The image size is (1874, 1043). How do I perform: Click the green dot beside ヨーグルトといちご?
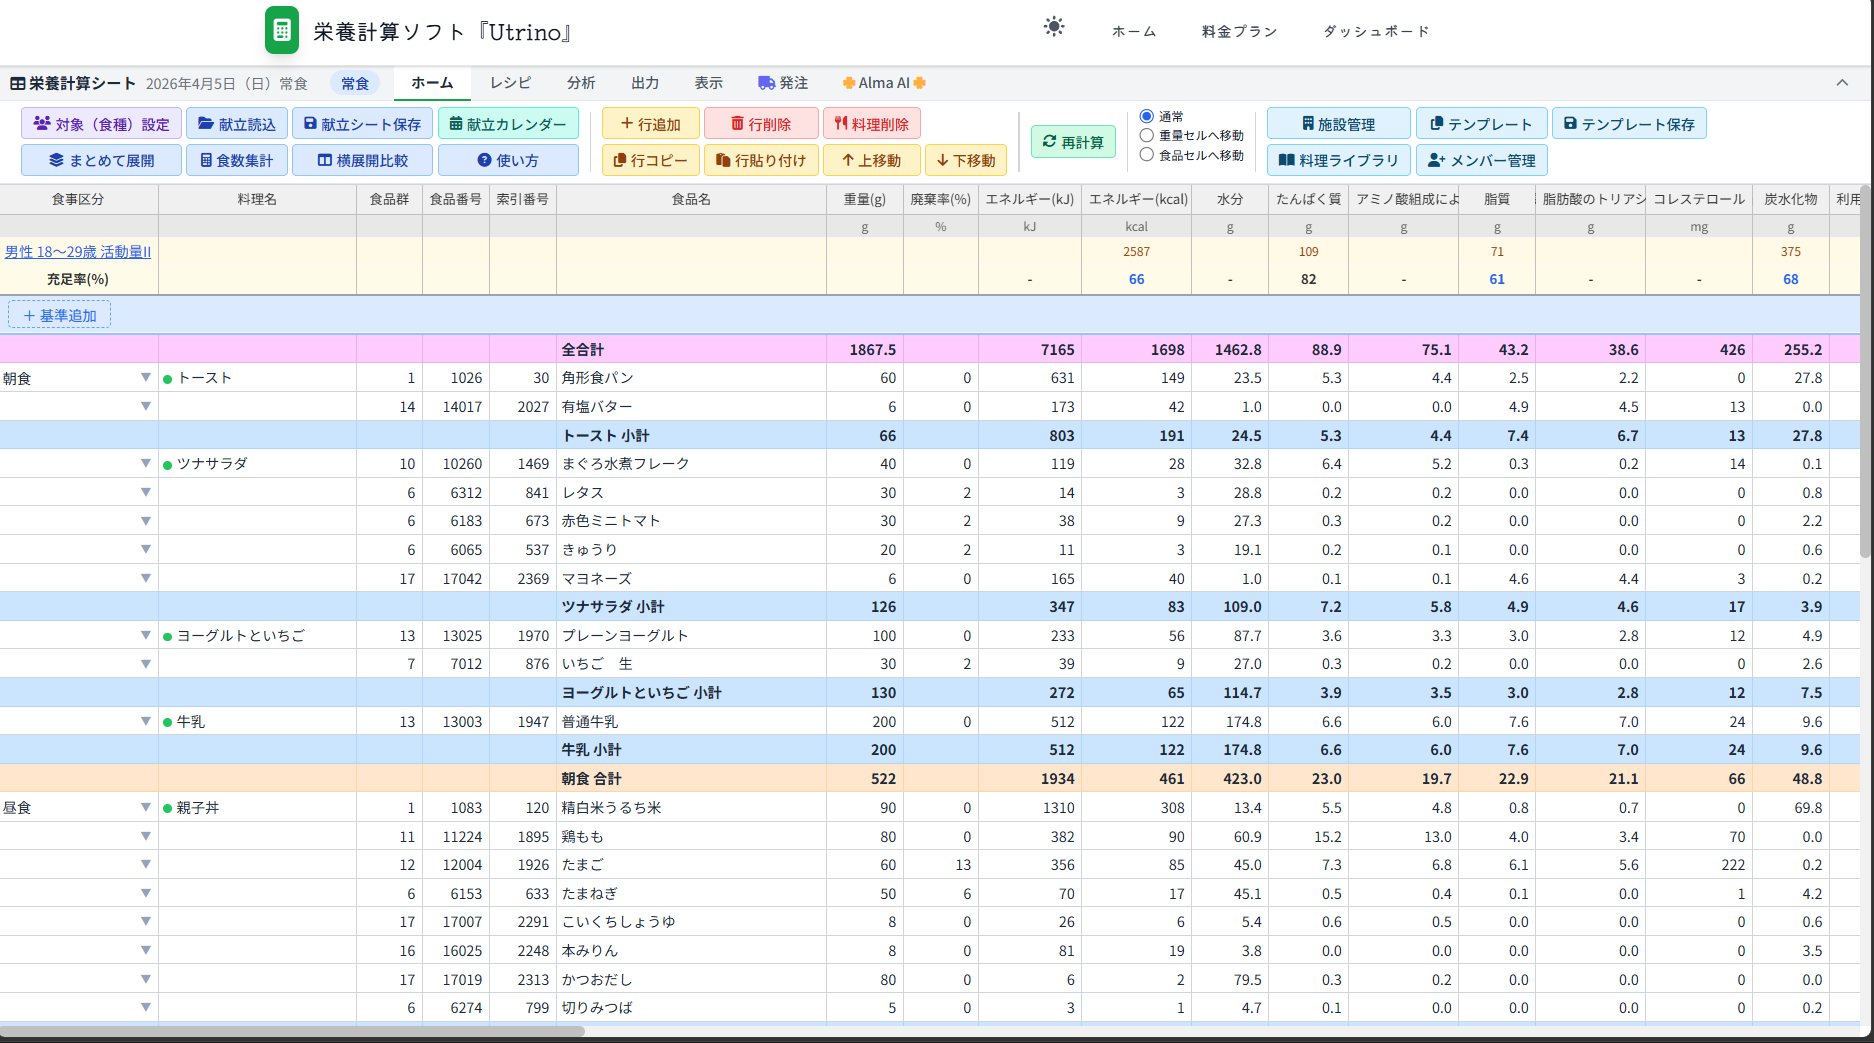(x=168, y=637)
